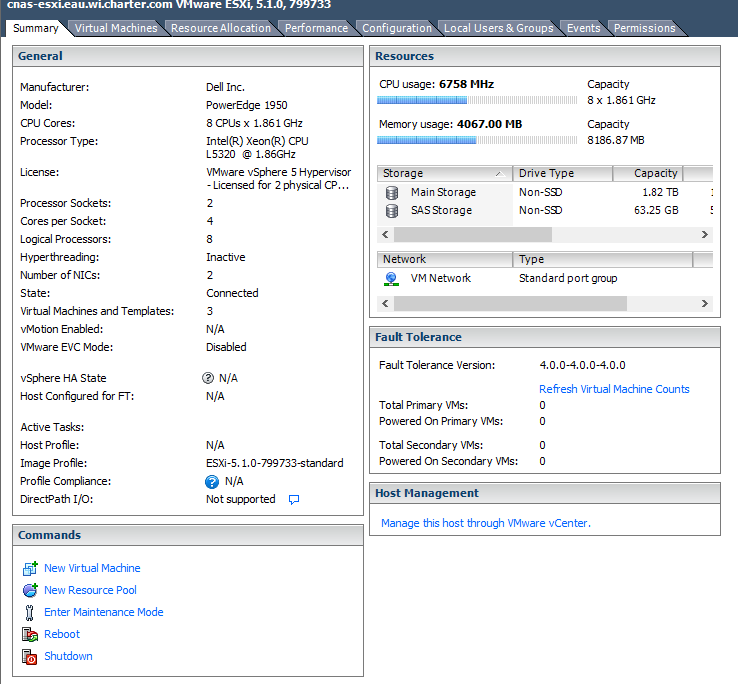Click the New Resource Pool icon
Screen dimensions: 738x684
[x=30, y=590]
